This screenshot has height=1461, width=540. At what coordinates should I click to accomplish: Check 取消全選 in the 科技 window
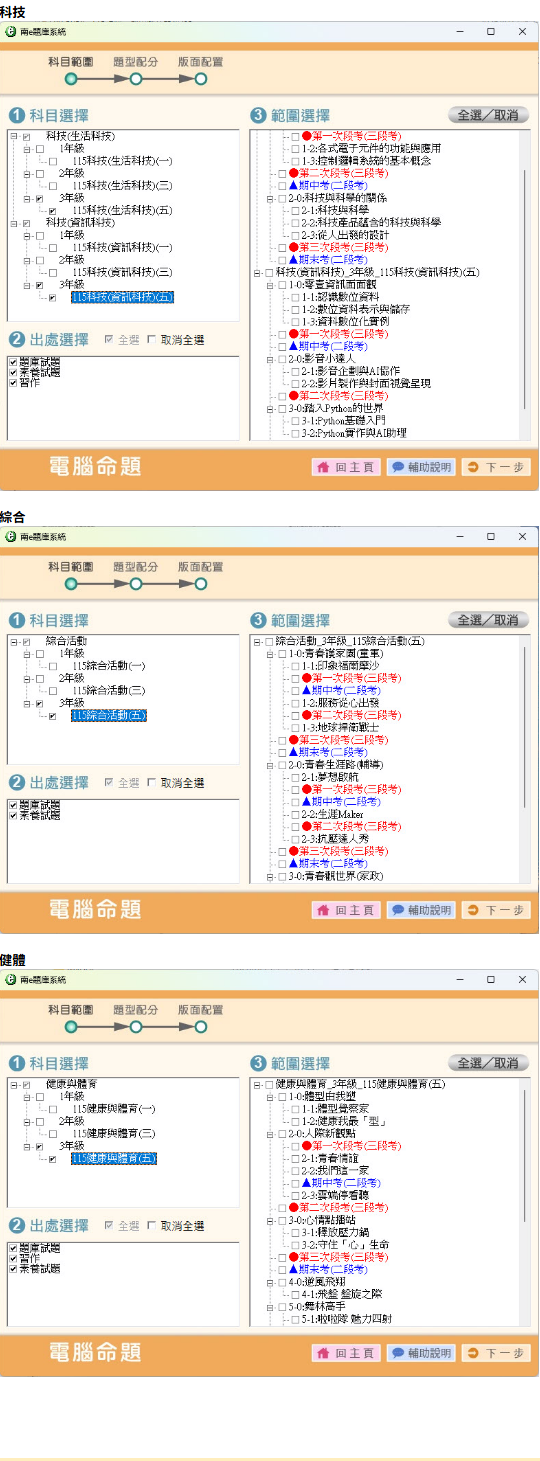[x=152, y=340]
